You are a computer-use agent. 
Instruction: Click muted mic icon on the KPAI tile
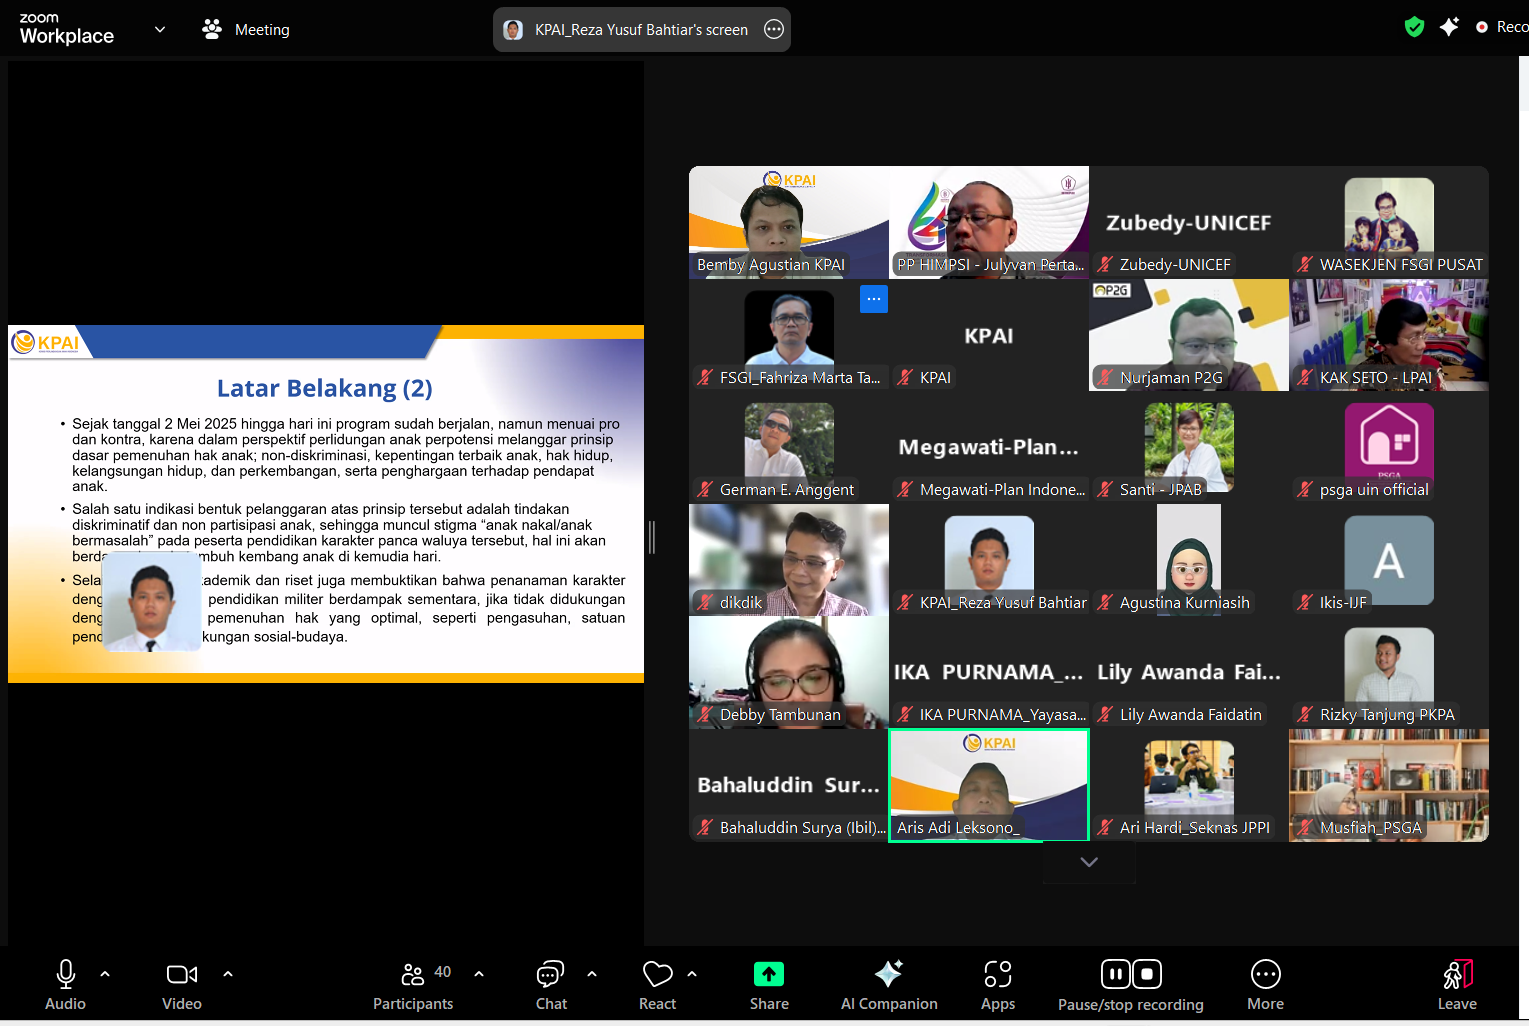point(905,378)
